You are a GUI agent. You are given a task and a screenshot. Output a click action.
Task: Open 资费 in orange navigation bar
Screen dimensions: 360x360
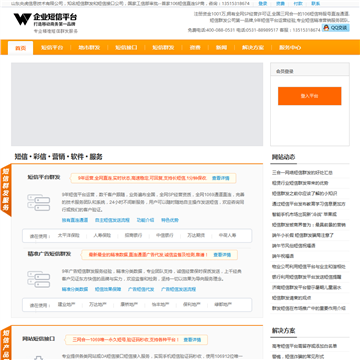click(195, 47)
